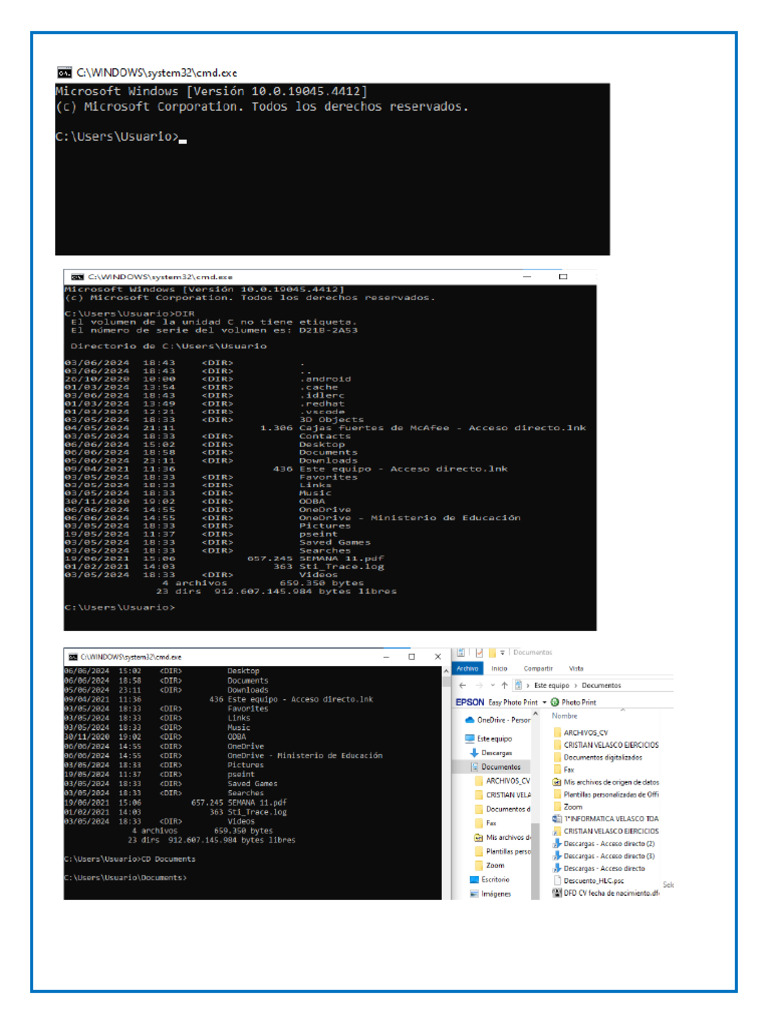Switch to the Compartir ribbon tab
768x1024 pixels.
538,668
